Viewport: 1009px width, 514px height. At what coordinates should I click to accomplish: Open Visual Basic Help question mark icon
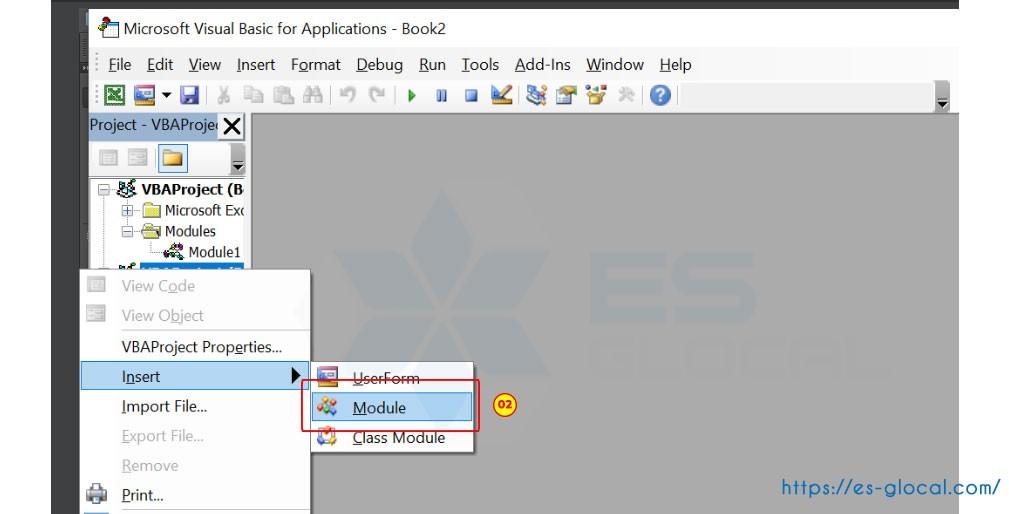click(660, 95)
